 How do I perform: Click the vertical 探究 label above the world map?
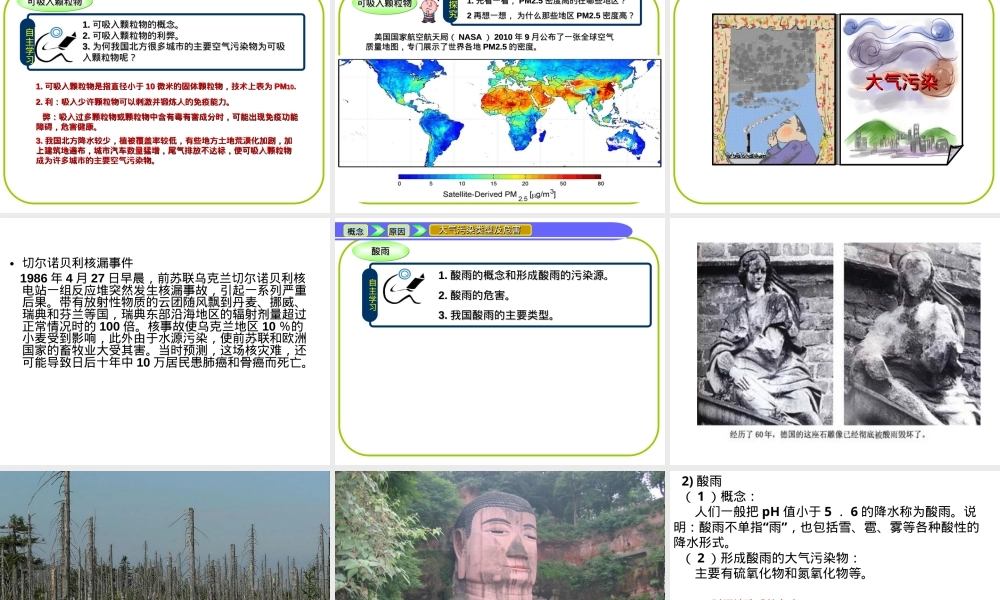pyautogui.click(x=452, y=10)
